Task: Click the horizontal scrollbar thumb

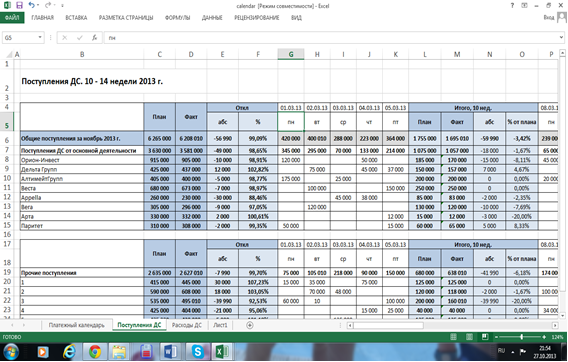Action: pyautogui.click(x=388, y=325)
